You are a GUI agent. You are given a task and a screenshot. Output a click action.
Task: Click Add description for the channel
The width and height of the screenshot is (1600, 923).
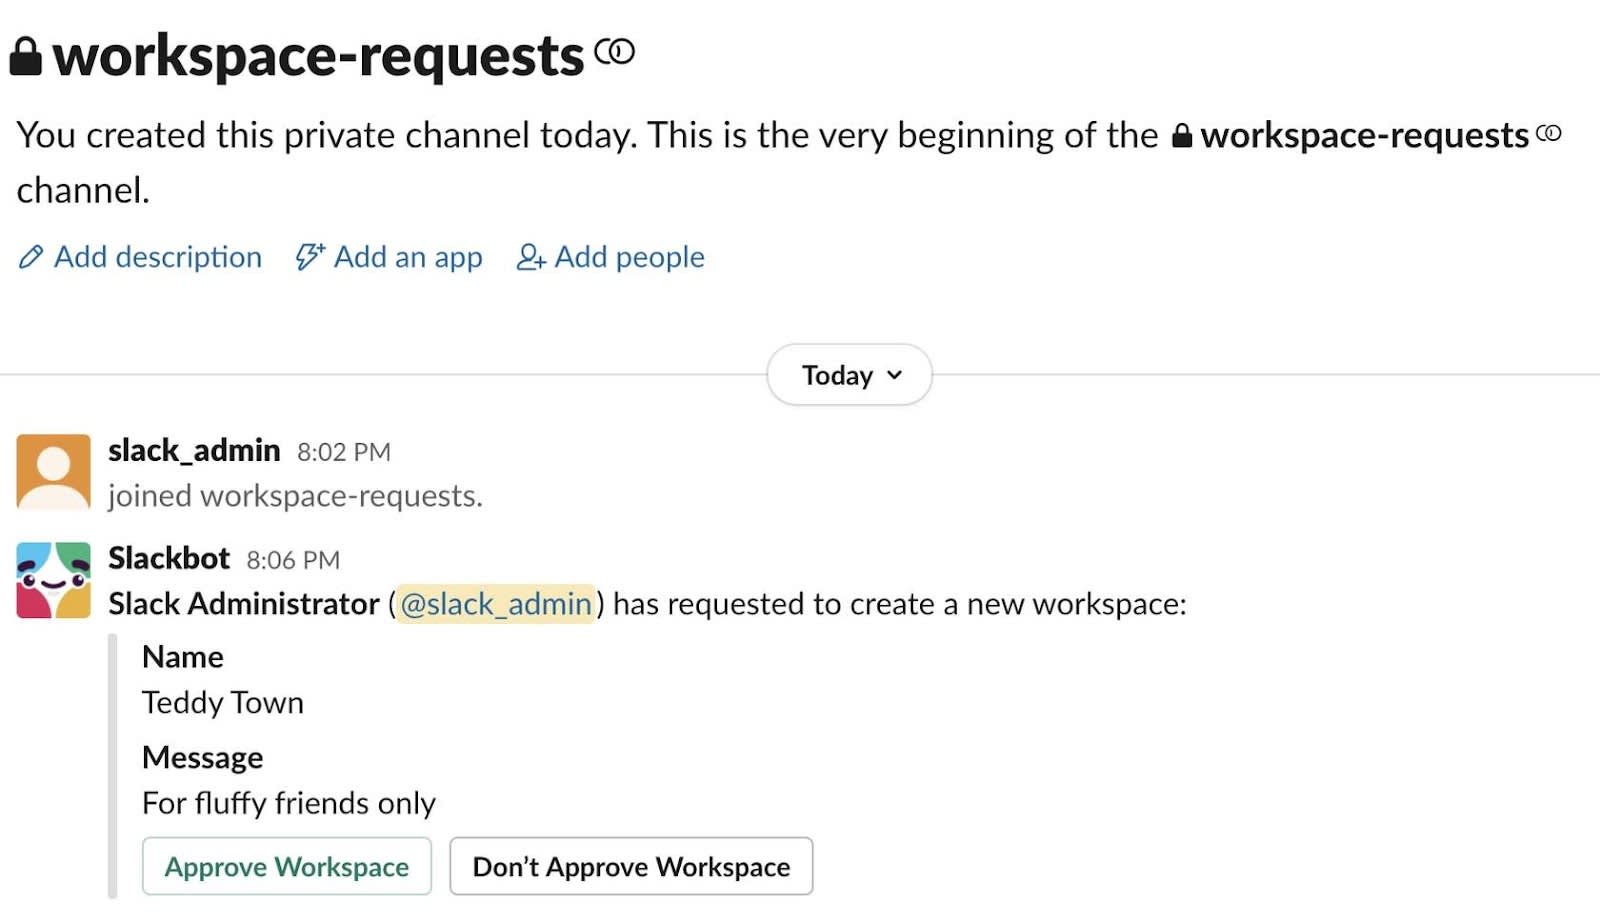coord(157,257)
